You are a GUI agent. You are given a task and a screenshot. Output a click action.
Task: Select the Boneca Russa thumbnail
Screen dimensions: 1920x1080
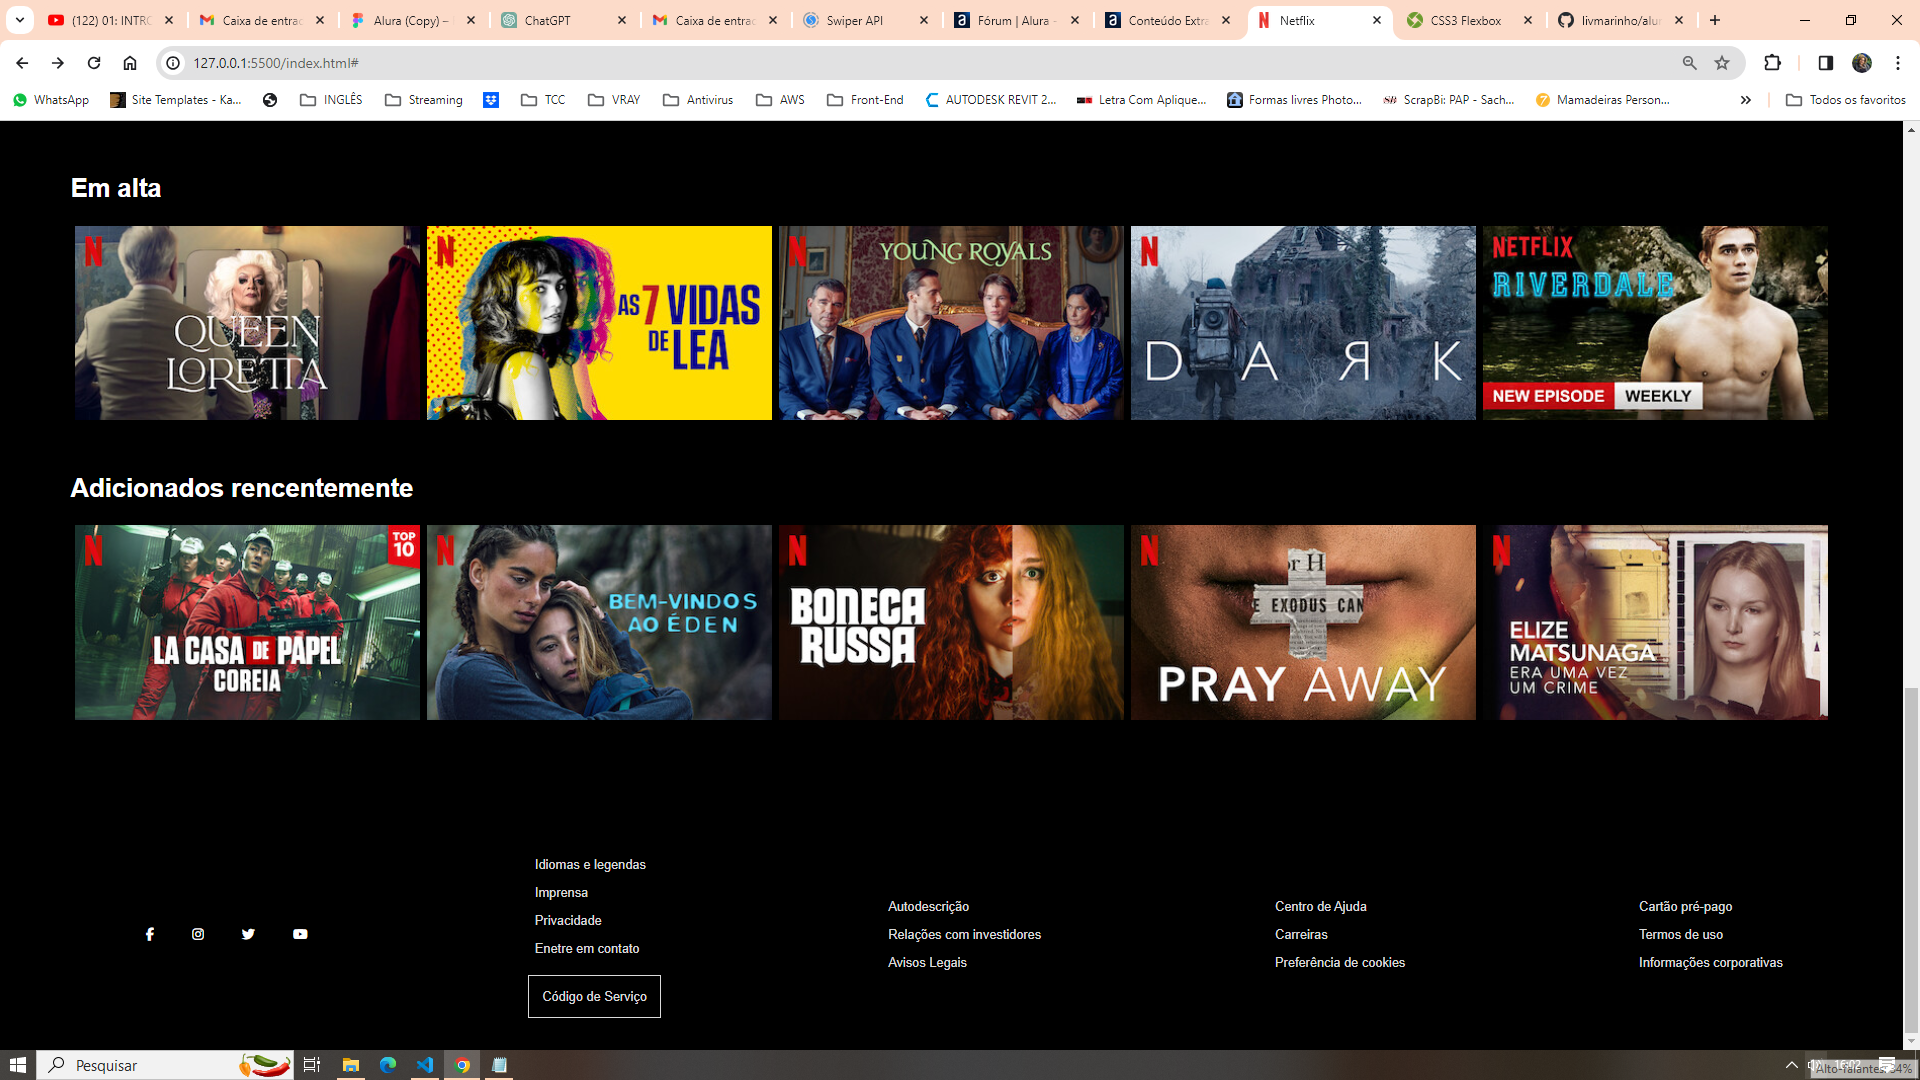coord(951,623)
